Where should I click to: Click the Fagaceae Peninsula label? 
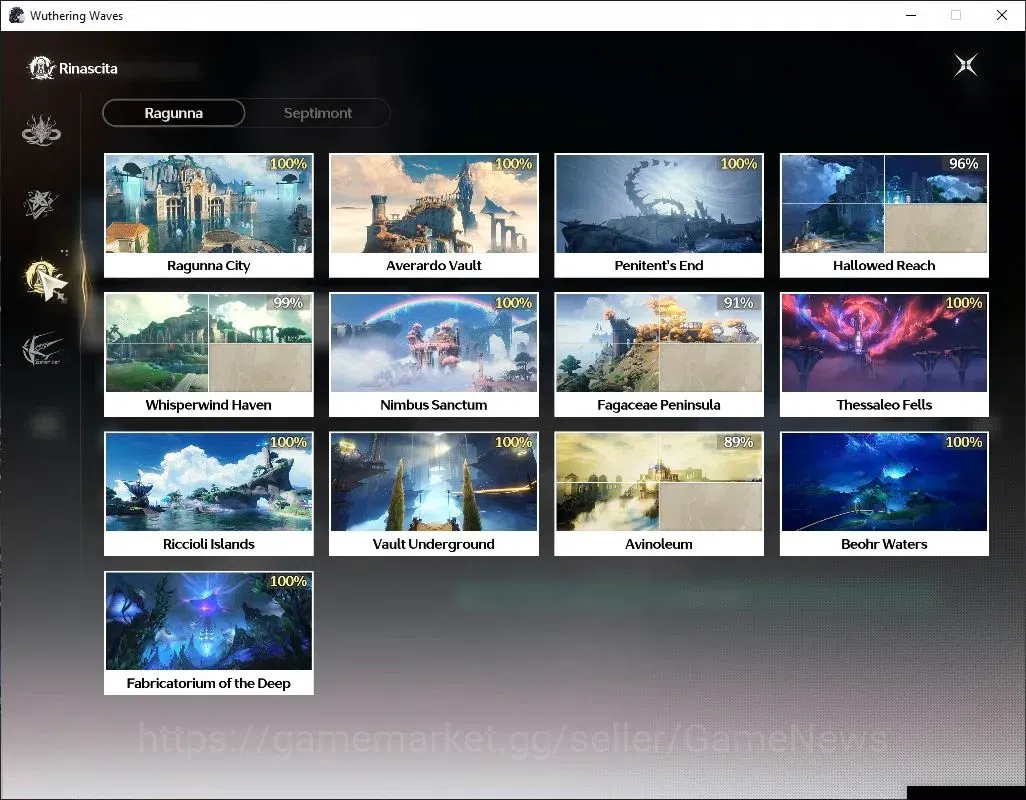point(659,405)
